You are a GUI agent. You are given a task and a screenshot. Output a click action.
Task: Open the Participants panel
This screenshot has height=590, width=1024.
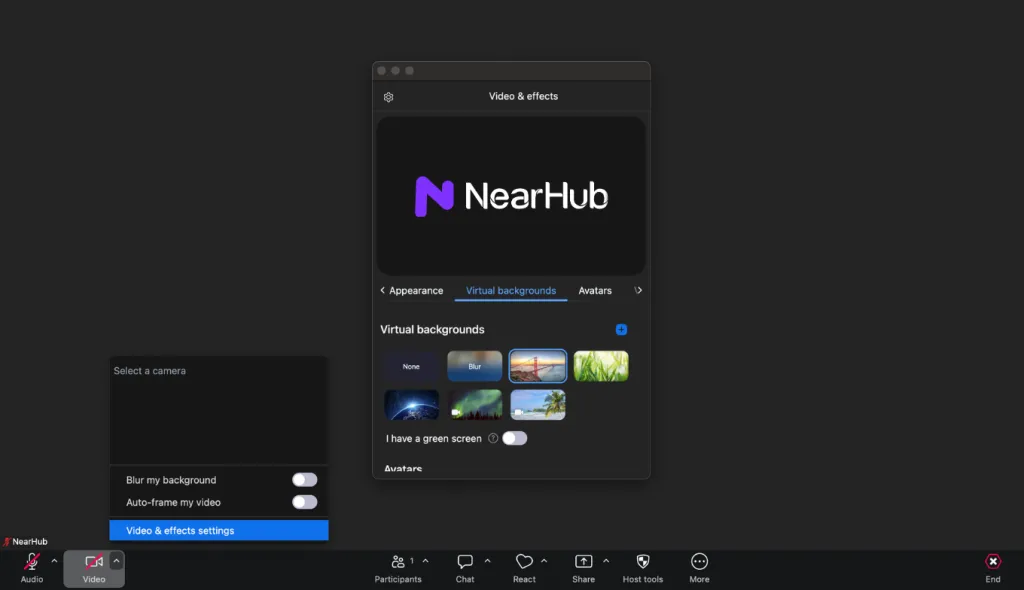tap(398, 568)
